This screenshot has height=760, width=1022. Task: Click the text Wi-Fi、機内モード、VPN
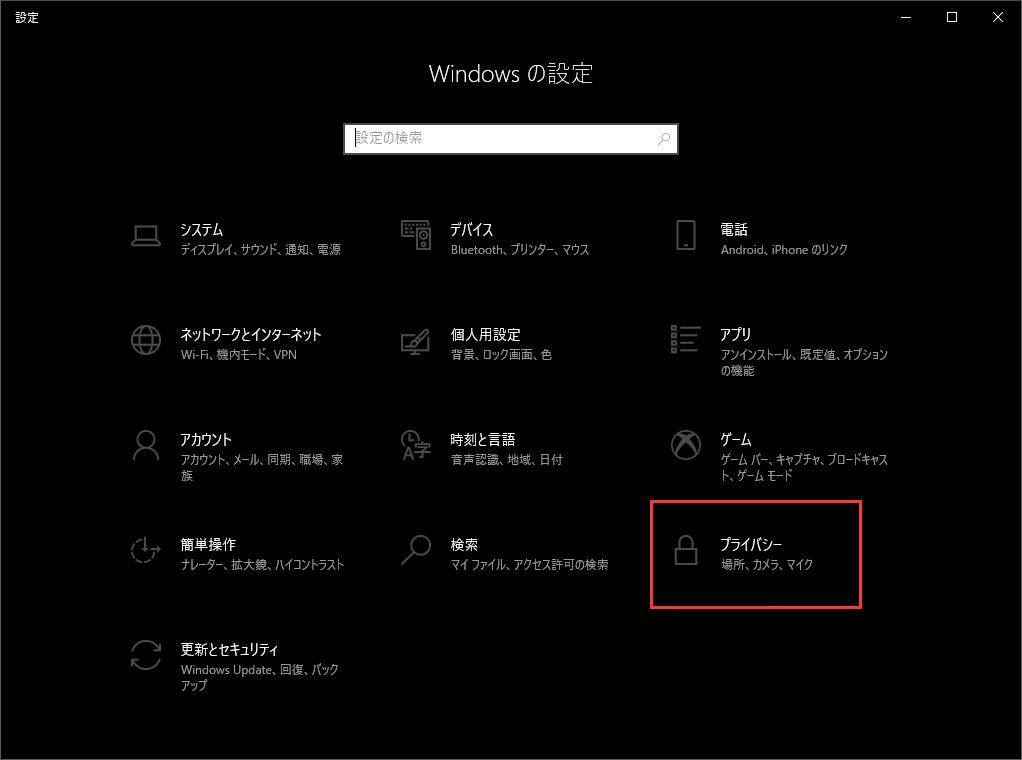[x=239, y=355]
